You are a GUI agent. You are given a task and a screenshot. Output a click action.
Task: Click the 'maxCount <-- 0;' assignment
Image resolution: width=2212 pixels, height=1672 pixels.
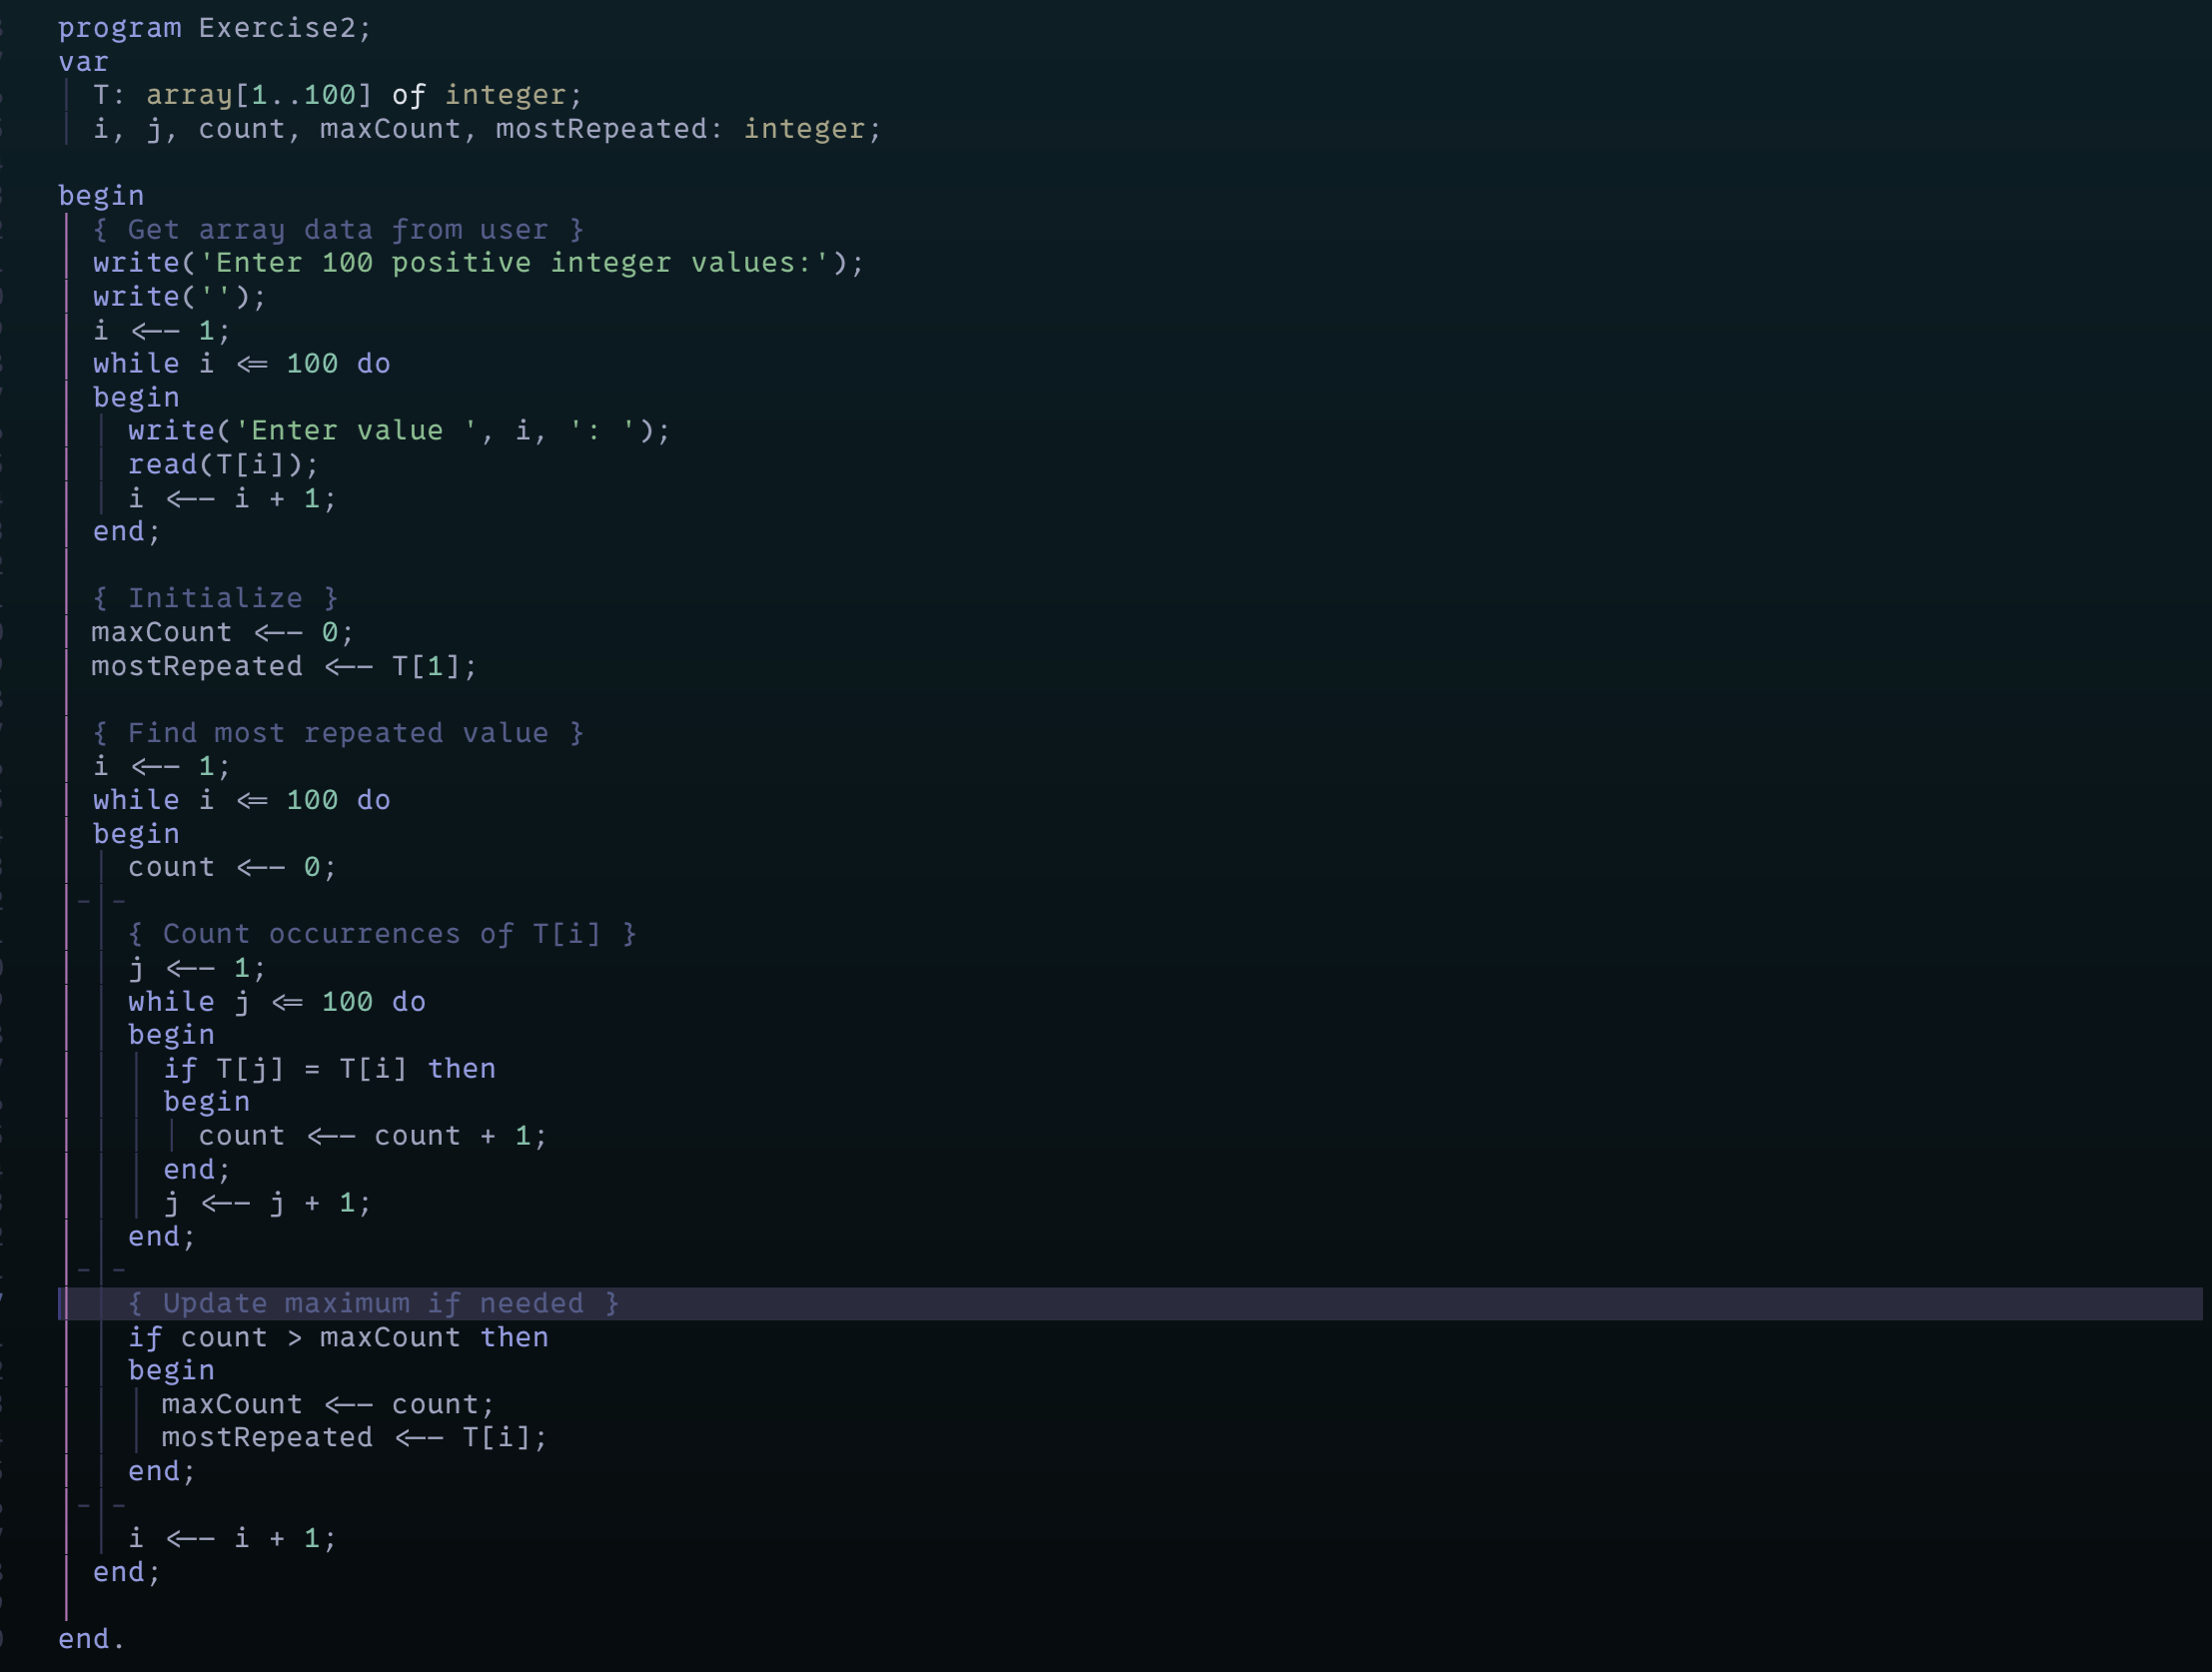(x=221, y=633)
